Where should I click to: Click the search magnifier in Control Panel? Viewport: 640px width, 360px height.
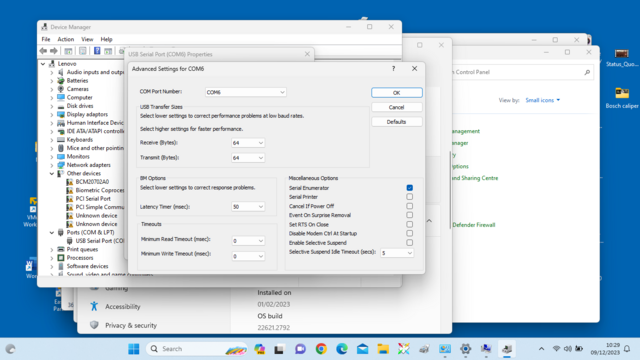[587, 72]
